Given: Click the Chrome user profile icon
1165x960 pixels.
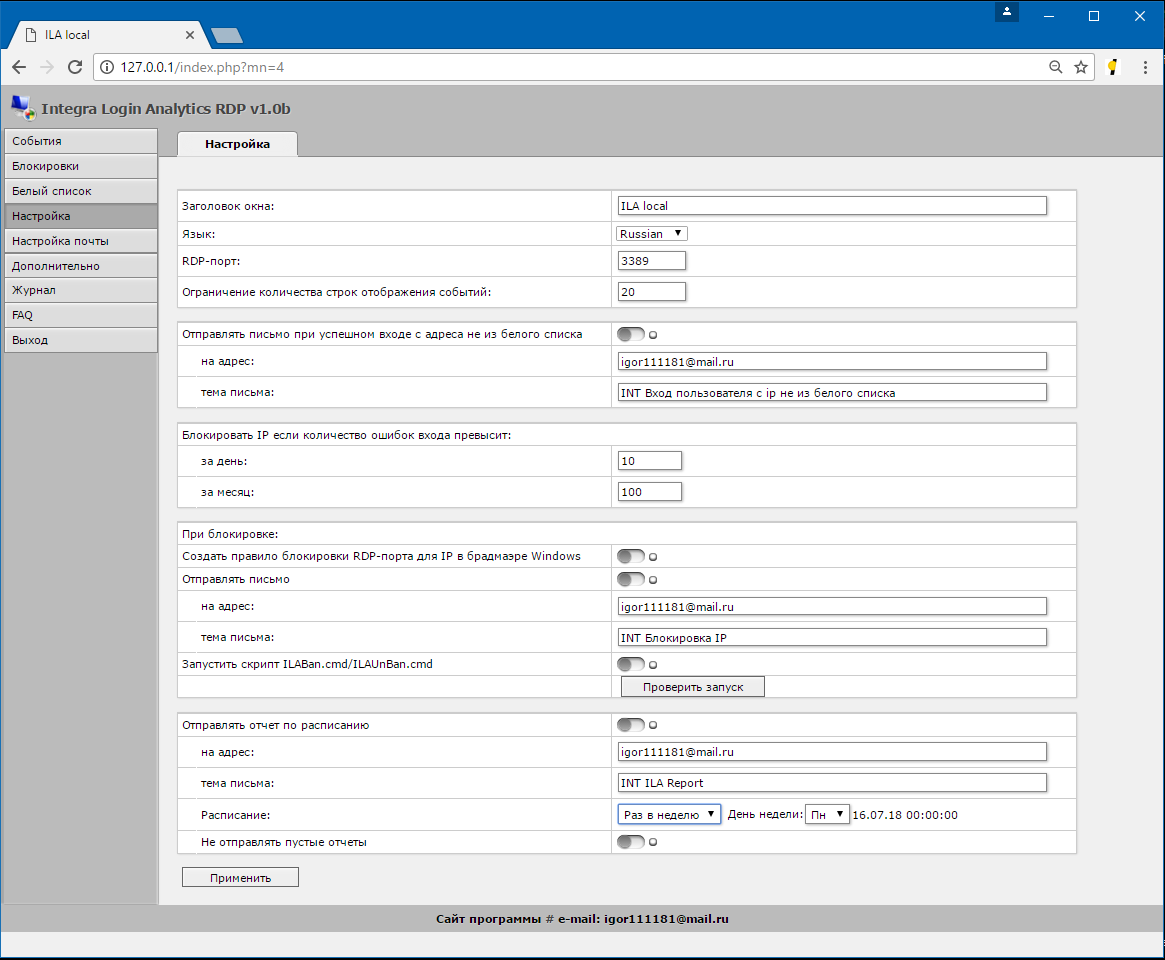Looking at the screenshot, I should 1007,12.
